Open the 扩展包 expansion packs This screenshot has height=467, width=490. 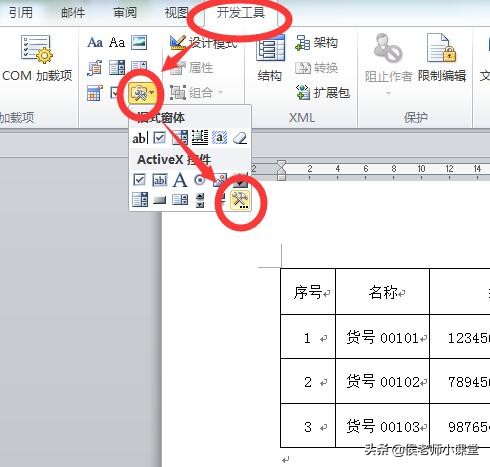click(x=323, y=93)
